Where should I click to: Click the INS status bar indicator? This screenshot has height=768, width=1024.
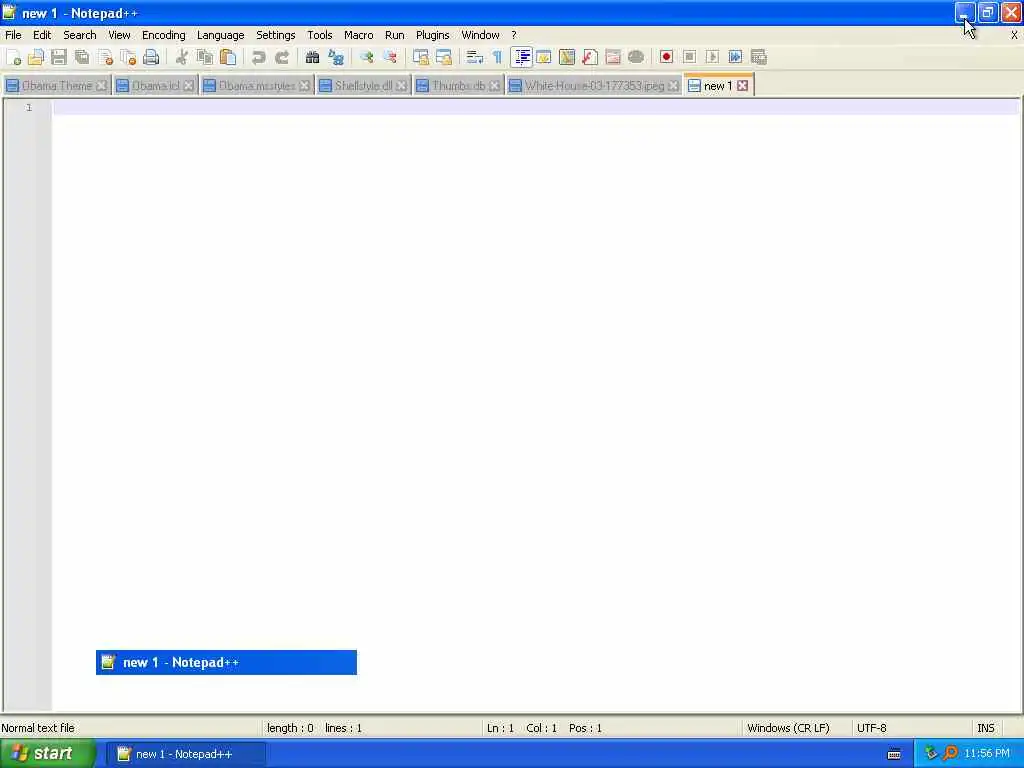point(985,728)
